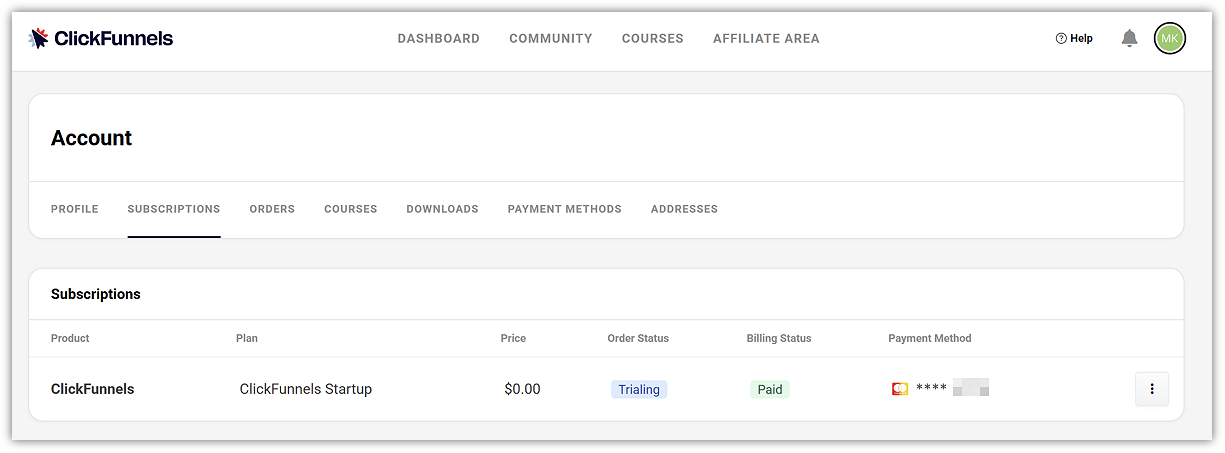Open Affiliate Area in top navigation
This screenshot has width=1225, height=453.
766,38
